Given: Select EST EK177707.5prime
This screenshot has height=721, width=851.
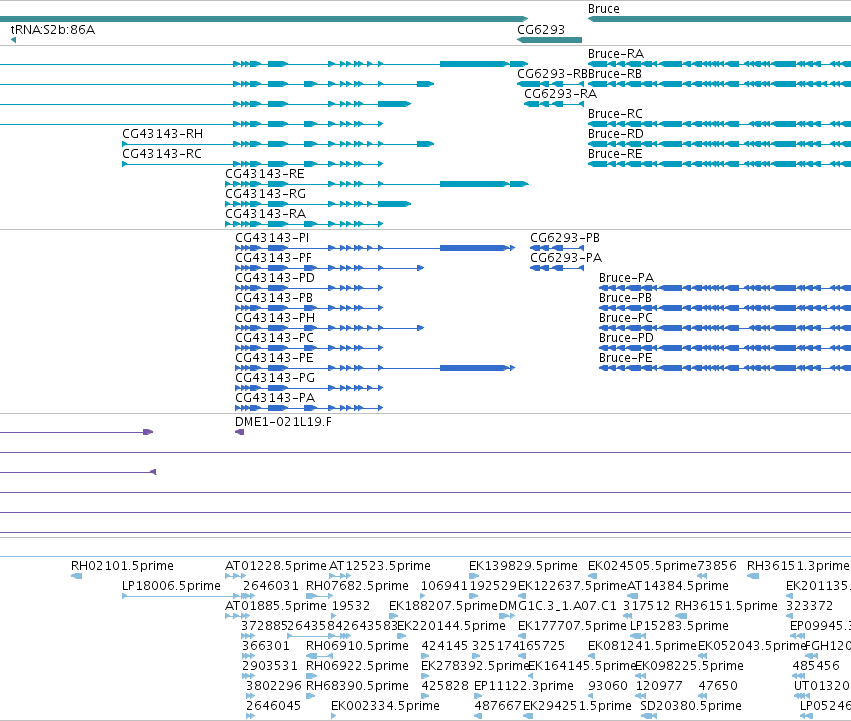Looking at the screenshot, I should [572, 627].
